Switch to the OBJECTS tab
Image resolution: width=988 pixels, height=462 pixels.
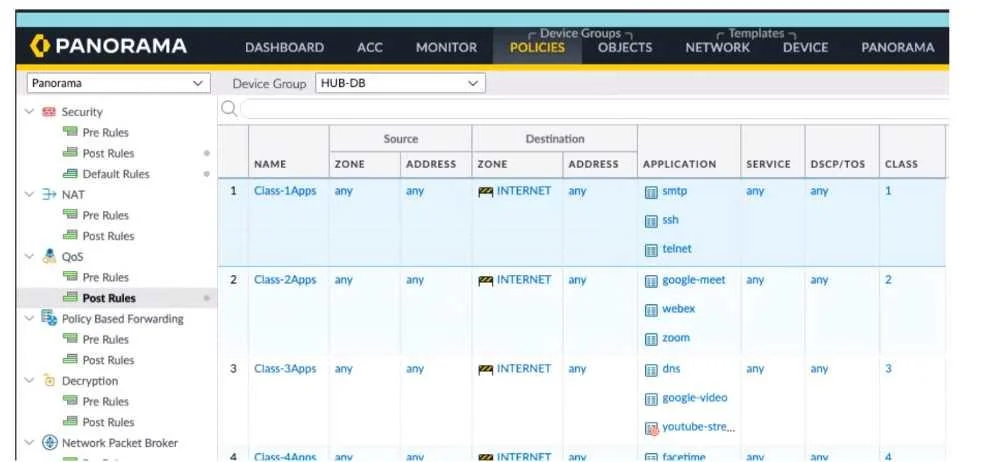pos(624,47)
